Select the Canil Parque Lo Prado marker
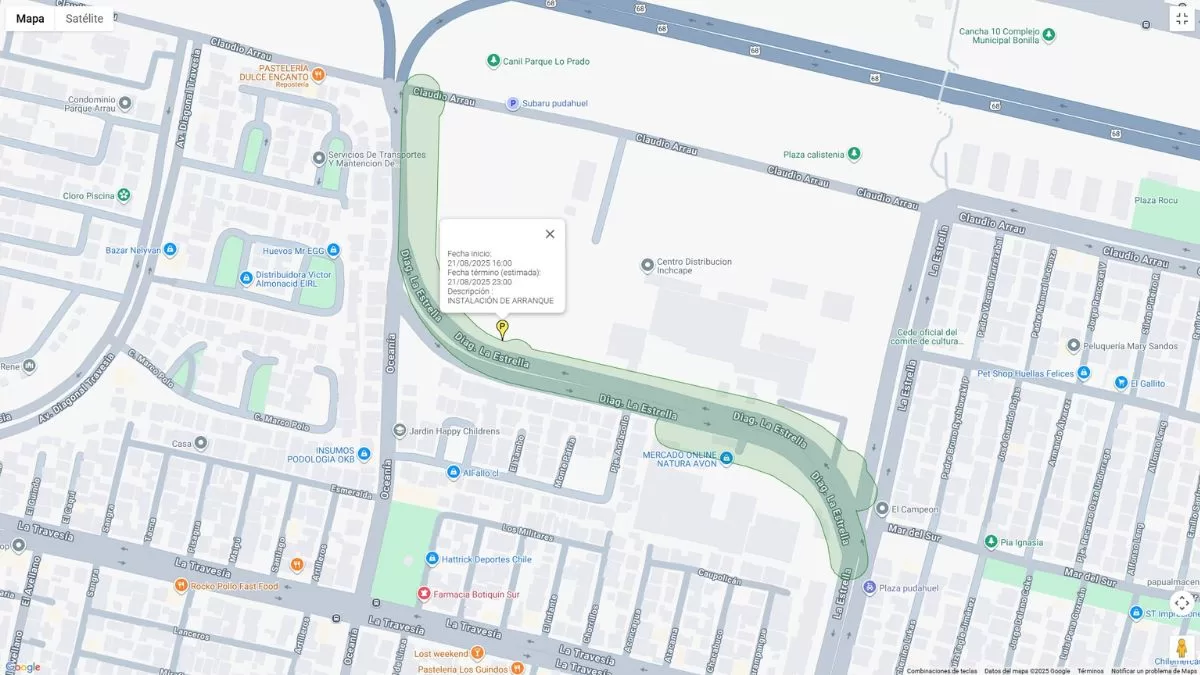1200x675 pixels. tap(493, 61)
